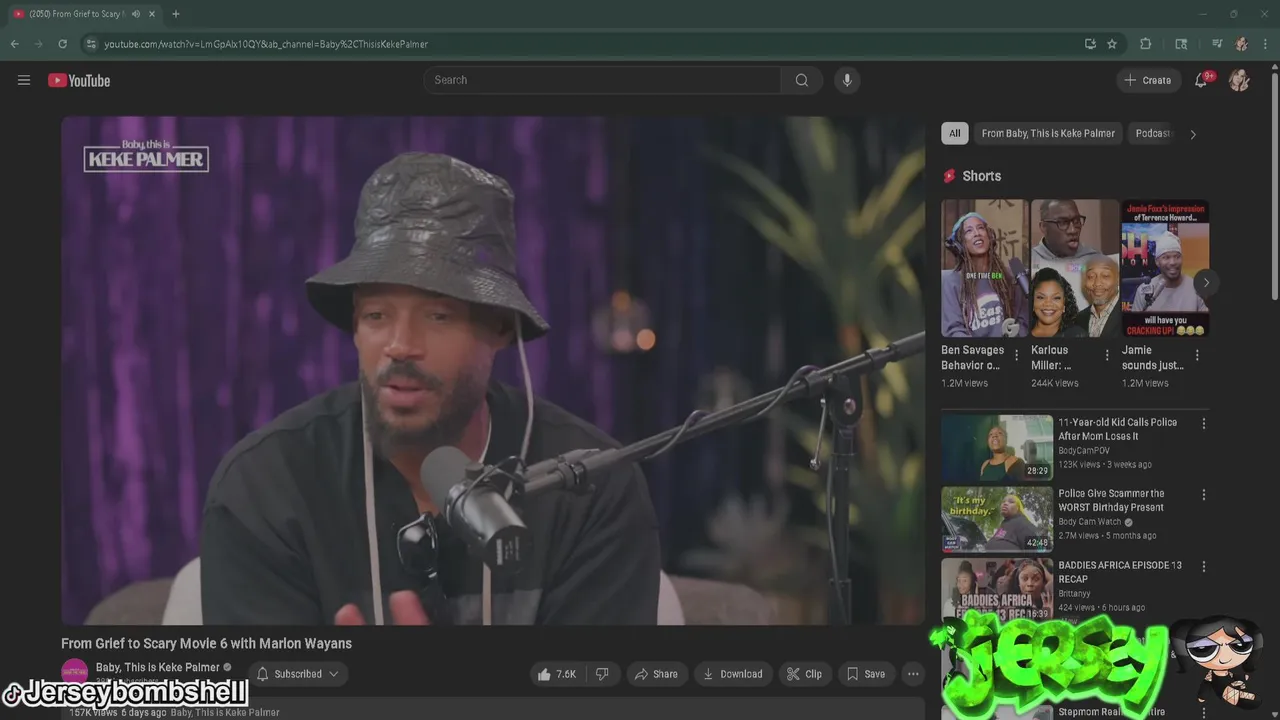Open Jamie Foxx impression short thumbnail
Screen dimensions: 1280x720
pos(1165,268)
